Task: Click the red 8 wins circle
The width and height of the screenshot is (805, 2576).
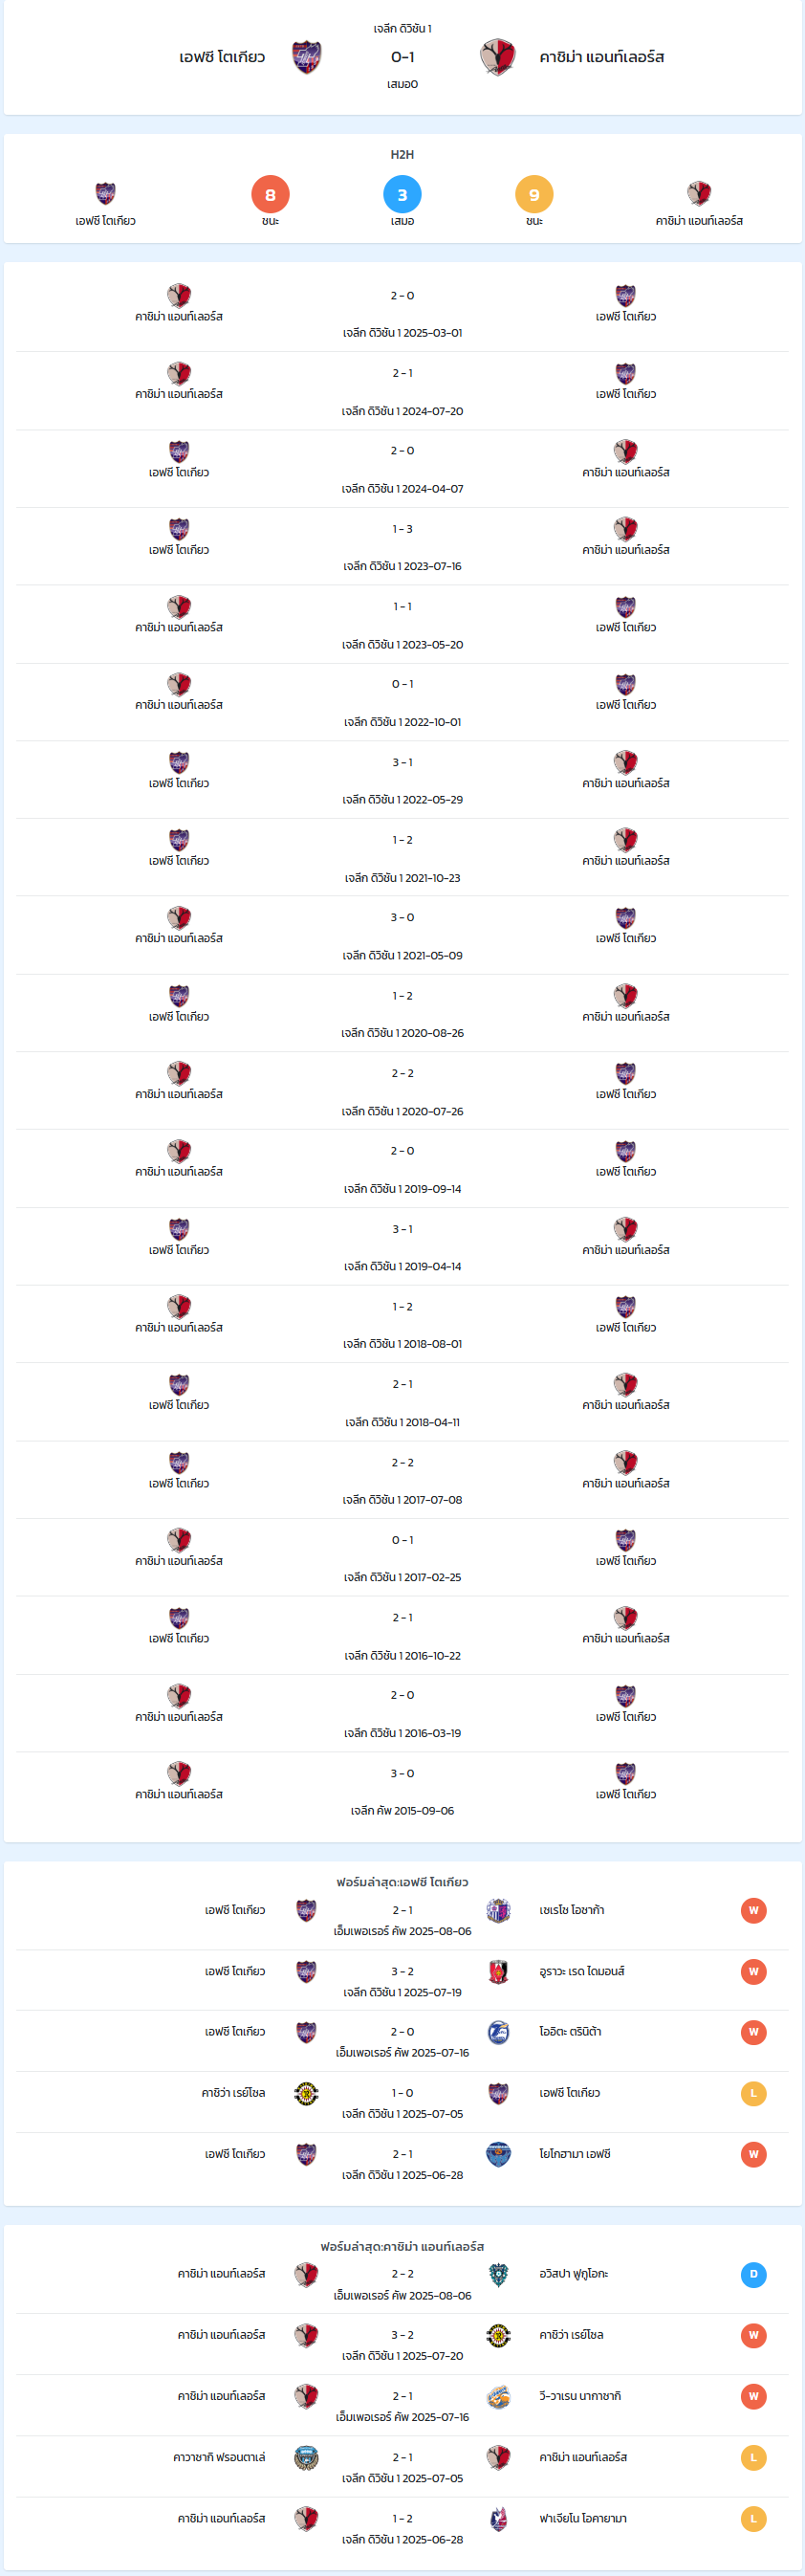Action: click(x=270, y=194)
